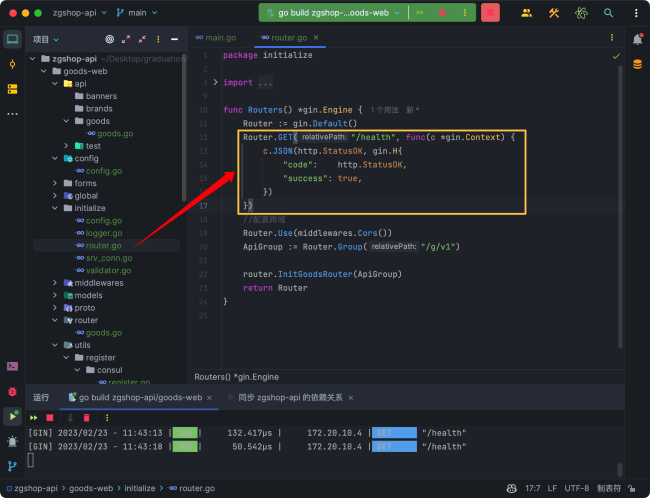
Task: Open the Search Everywhere magnifier
Action: (609, 13)
